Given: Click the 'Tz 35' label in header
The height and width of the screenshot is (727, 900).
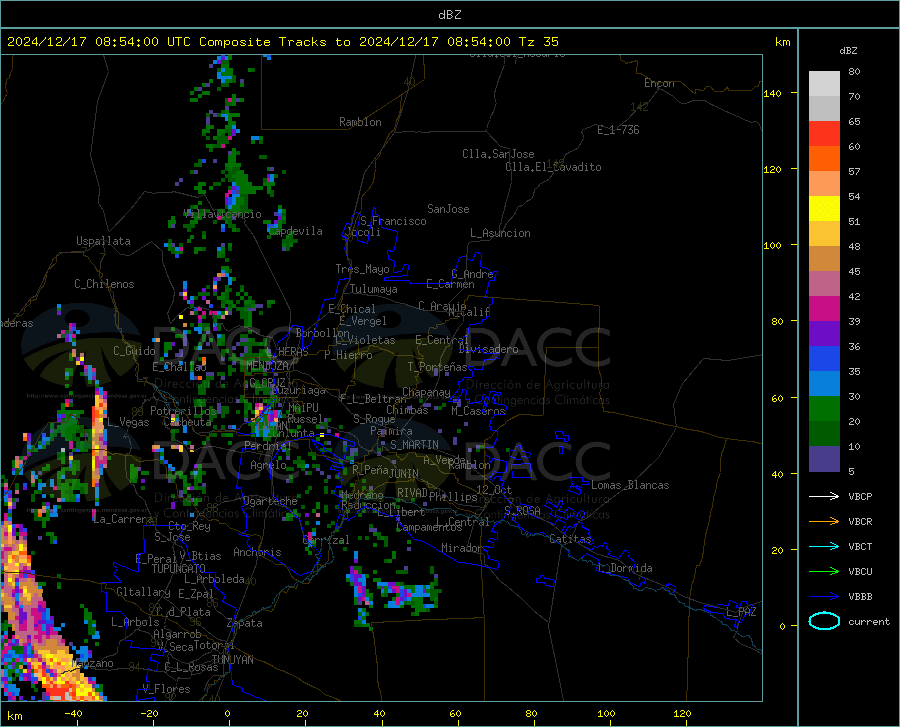Looking at the screenshot, I should (x=538, y=42).
